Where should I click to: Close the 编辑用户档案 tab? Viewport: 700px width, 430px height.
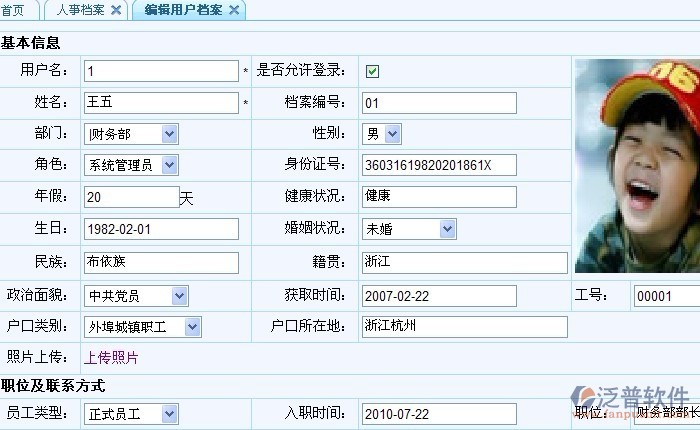(234, 10)
